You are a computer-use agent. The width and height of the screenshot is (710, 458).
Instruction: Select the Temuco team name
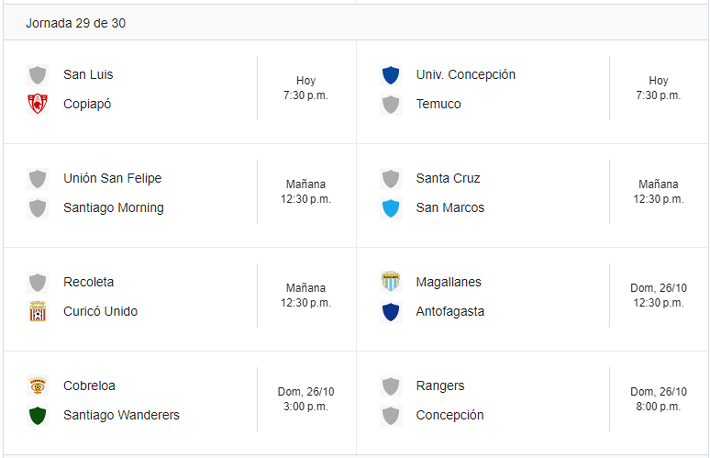click(438, 104)
